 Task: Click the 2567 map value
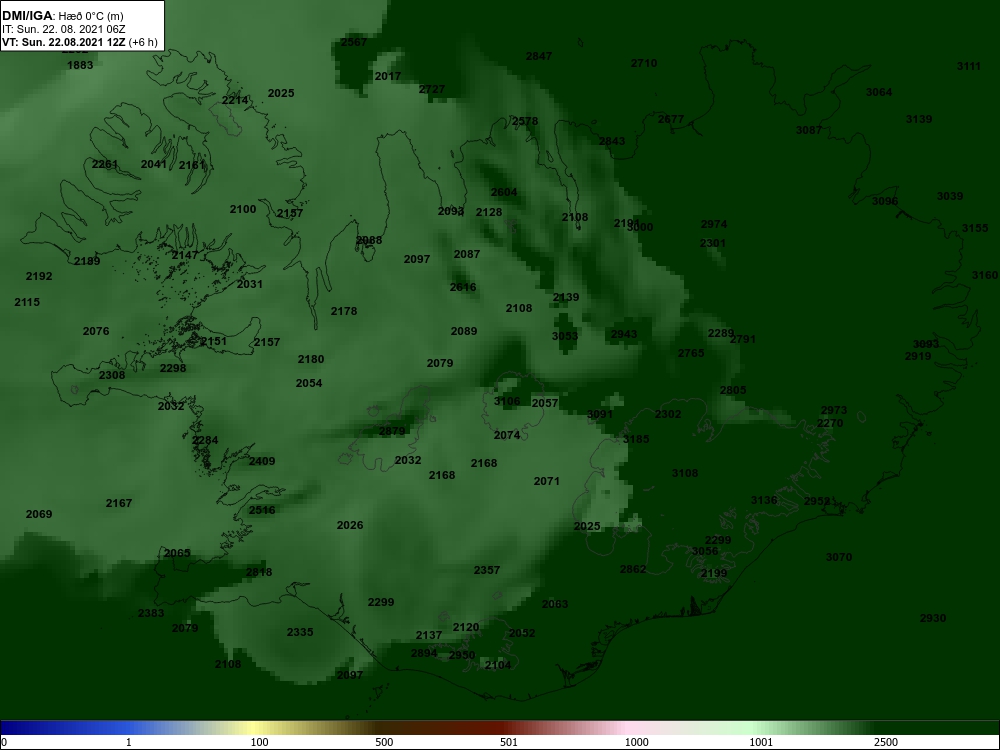click(x=354, y=42)
